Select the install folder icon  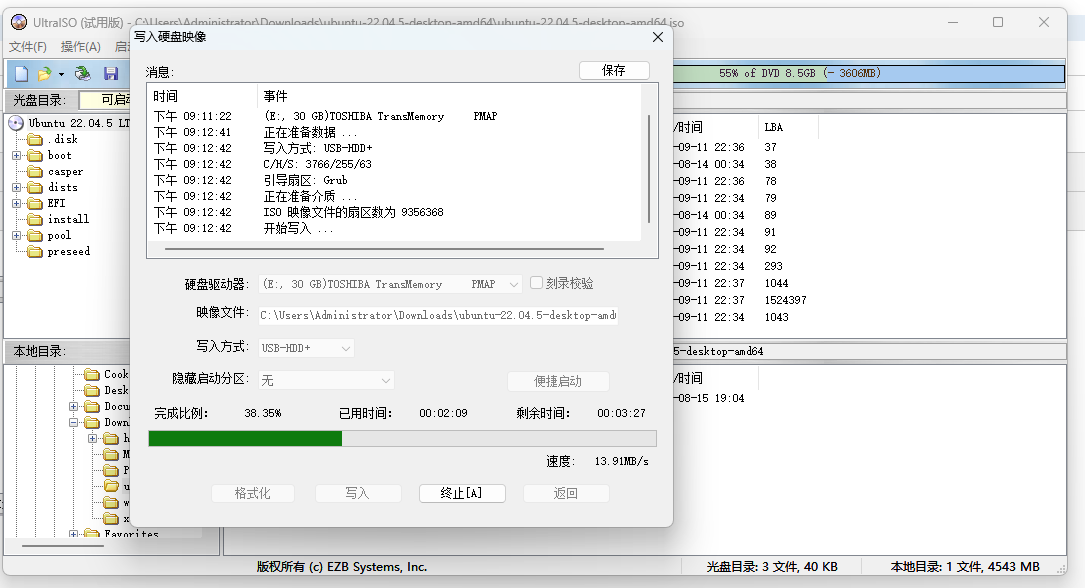click(x=35, y=219)
